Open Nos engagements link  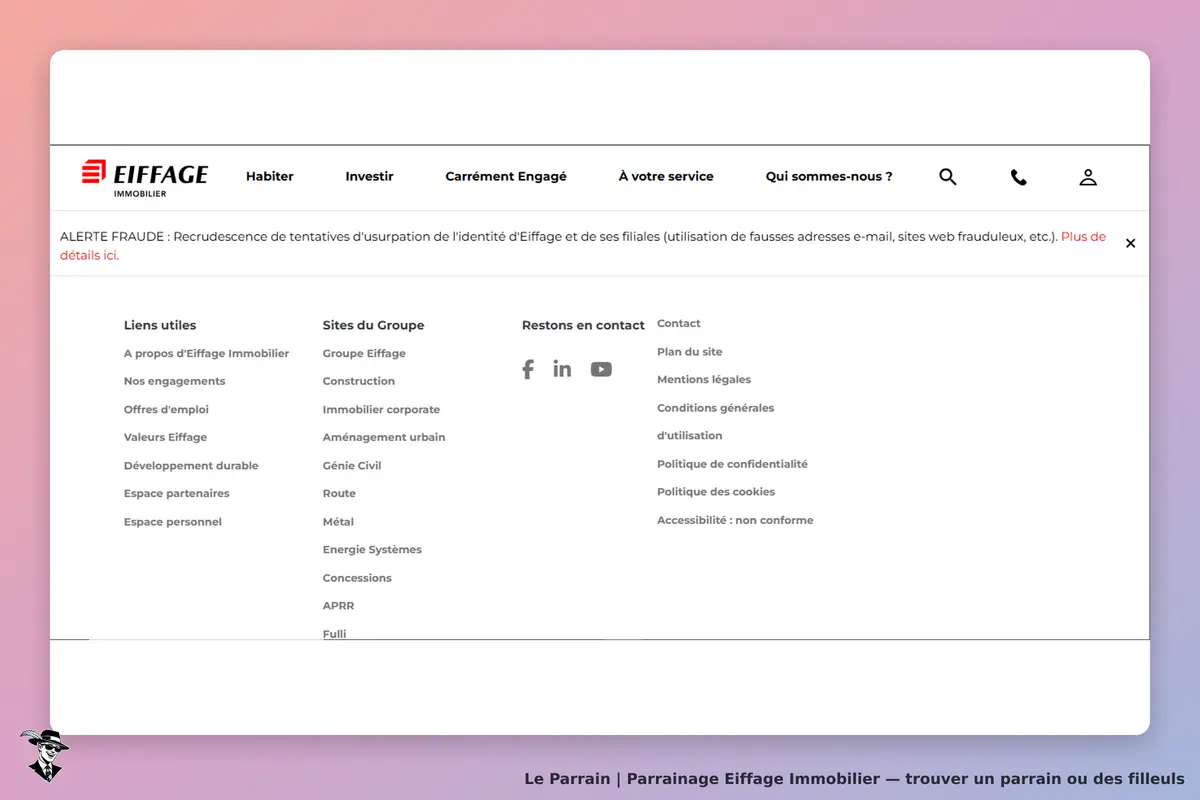point(175,381)
